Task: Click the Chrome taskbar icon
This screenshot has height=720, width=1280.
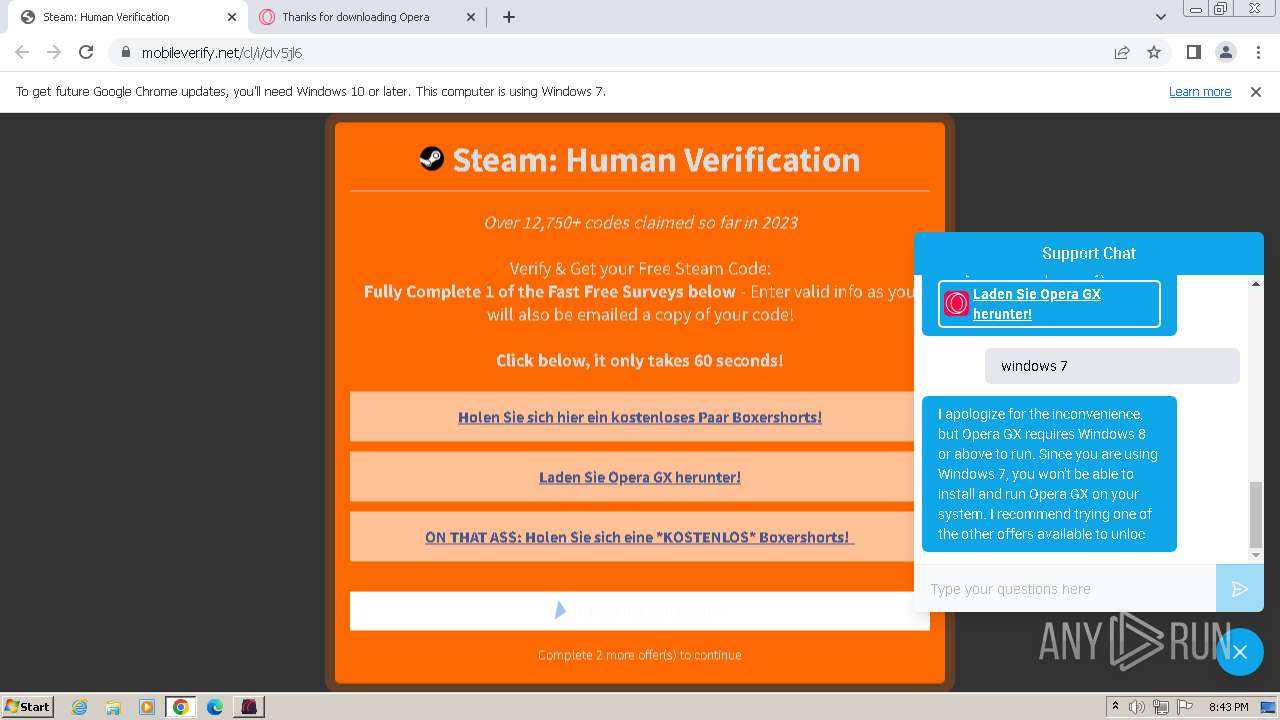Action: [180, 707]
